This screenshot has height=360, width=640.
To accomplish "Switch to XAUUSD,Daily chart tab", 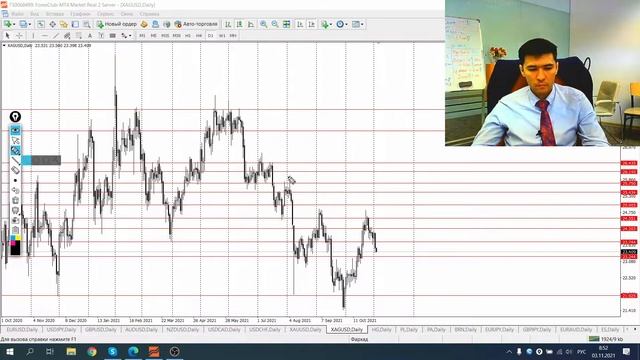I will point(305,329).
